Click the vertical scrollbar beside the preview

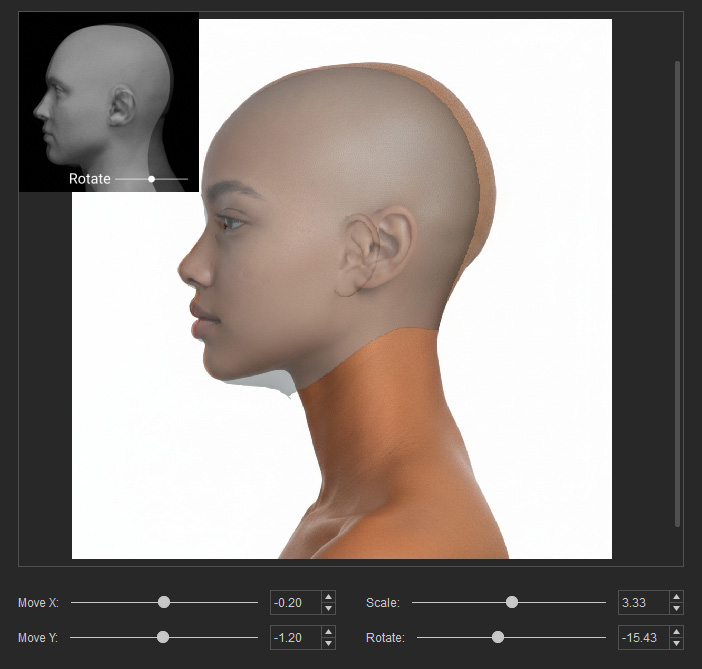pos(677,294)
